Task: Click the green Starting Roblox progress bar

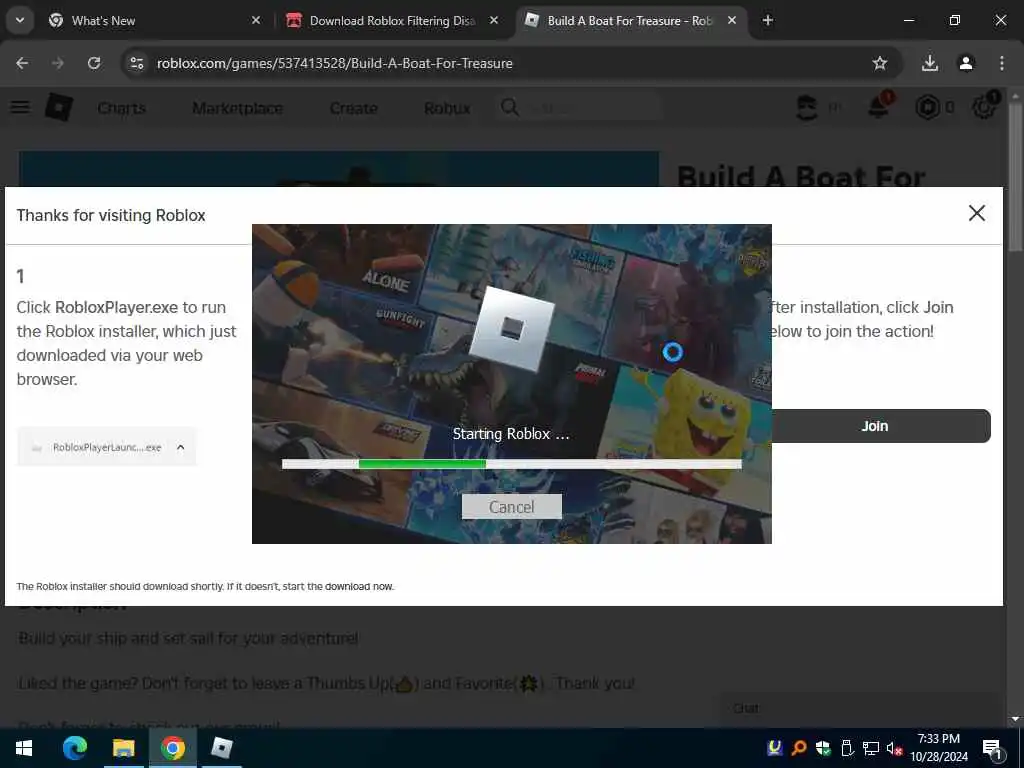Action: (x=422, y=464)
